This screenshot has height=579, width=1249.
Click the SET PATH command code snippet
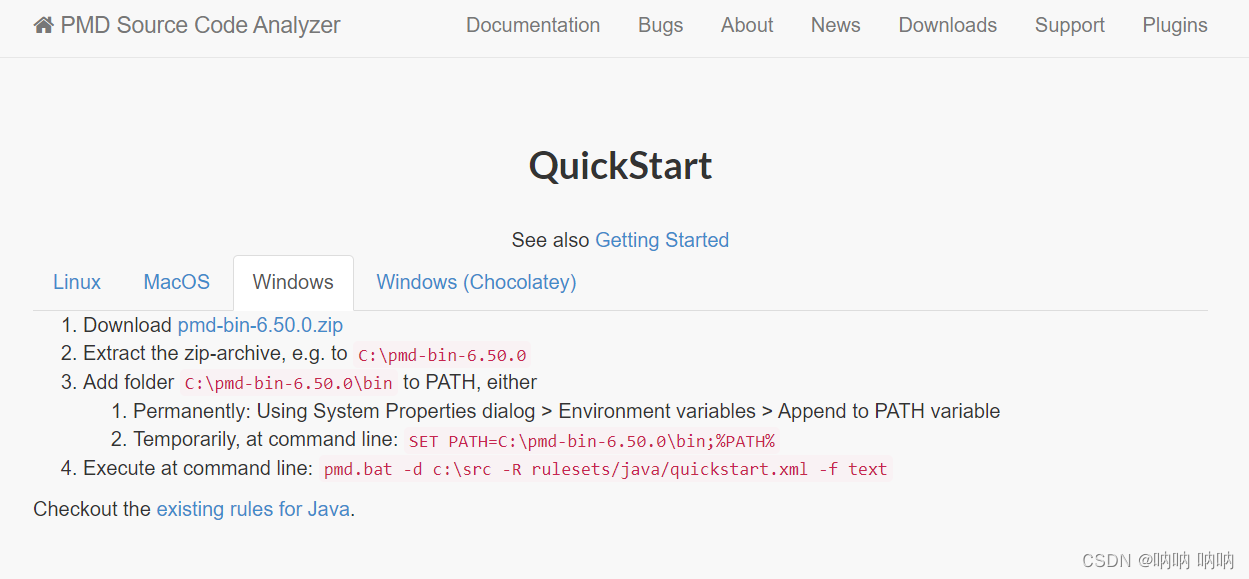coord(592,441)
